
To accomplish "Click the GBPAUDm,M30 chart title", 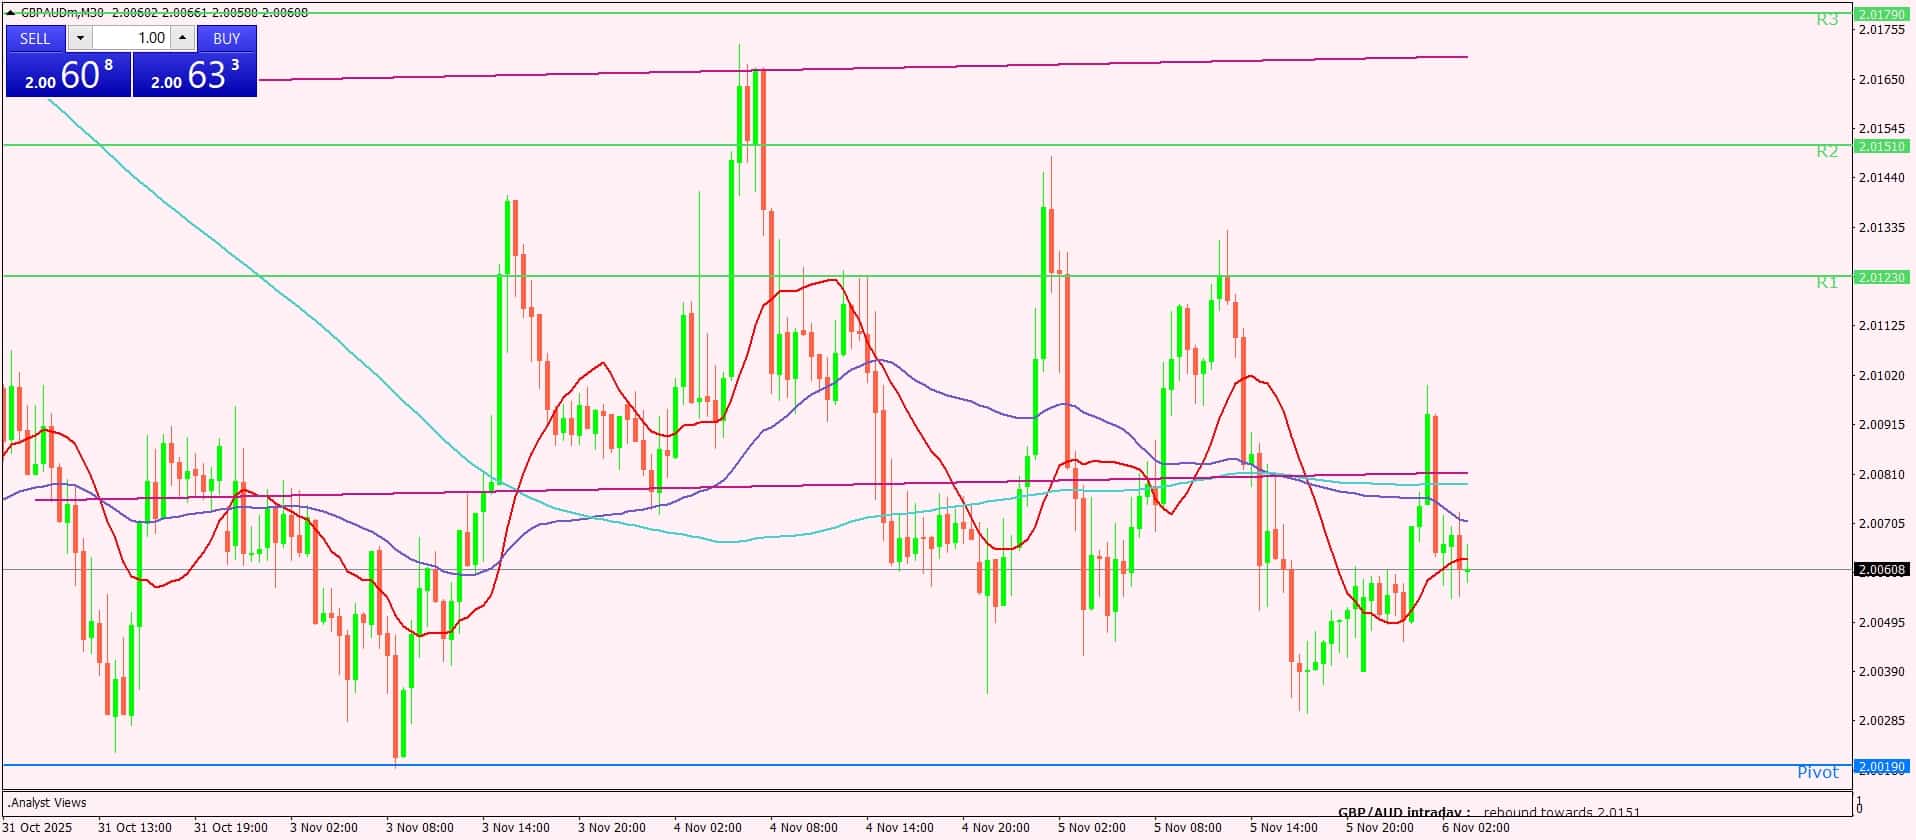I will pos(62,13).
